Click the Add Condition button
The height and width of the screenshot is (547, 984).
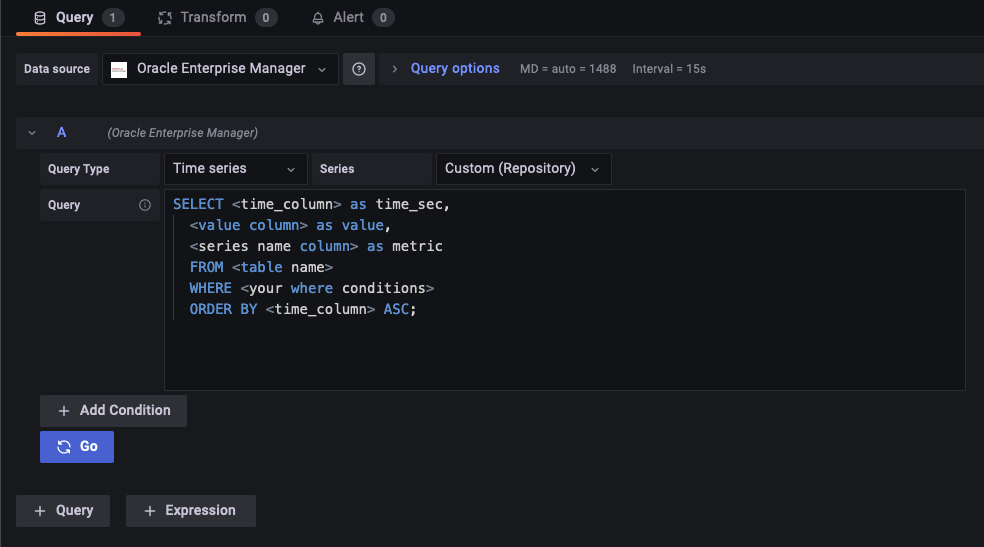[x=114, y=411]
